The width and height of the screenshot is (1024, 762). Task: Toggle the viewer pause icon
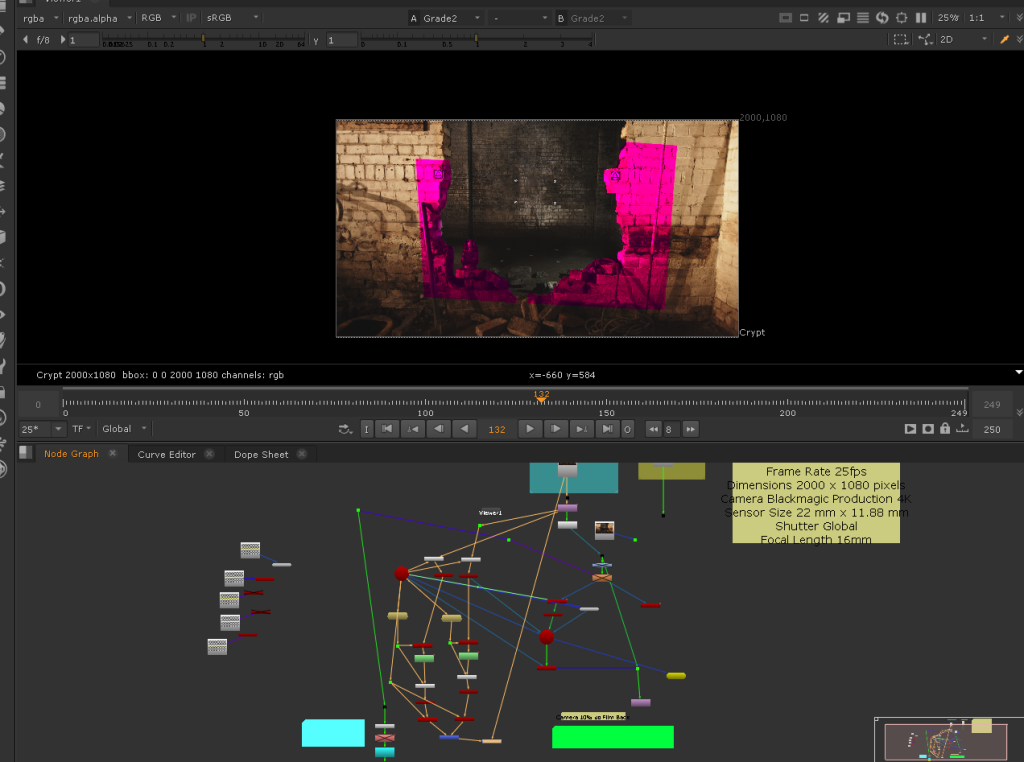pos(921,18)
